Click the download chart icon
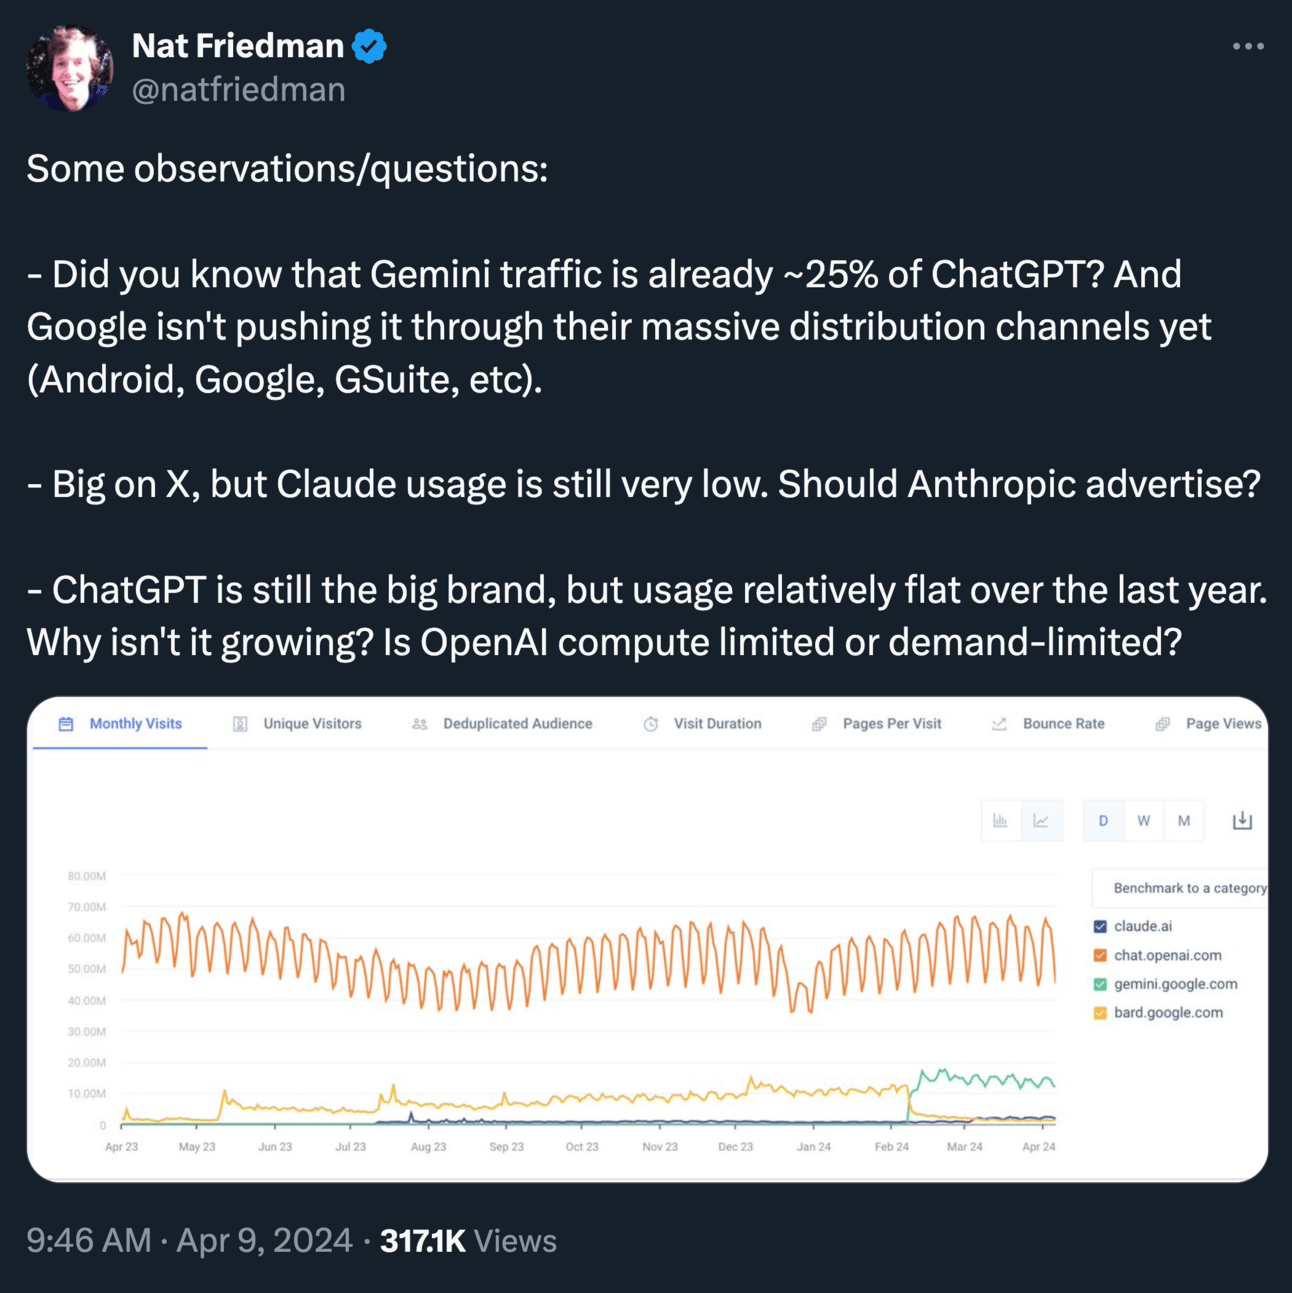 pyautogui.click(x=1242, y=821)
